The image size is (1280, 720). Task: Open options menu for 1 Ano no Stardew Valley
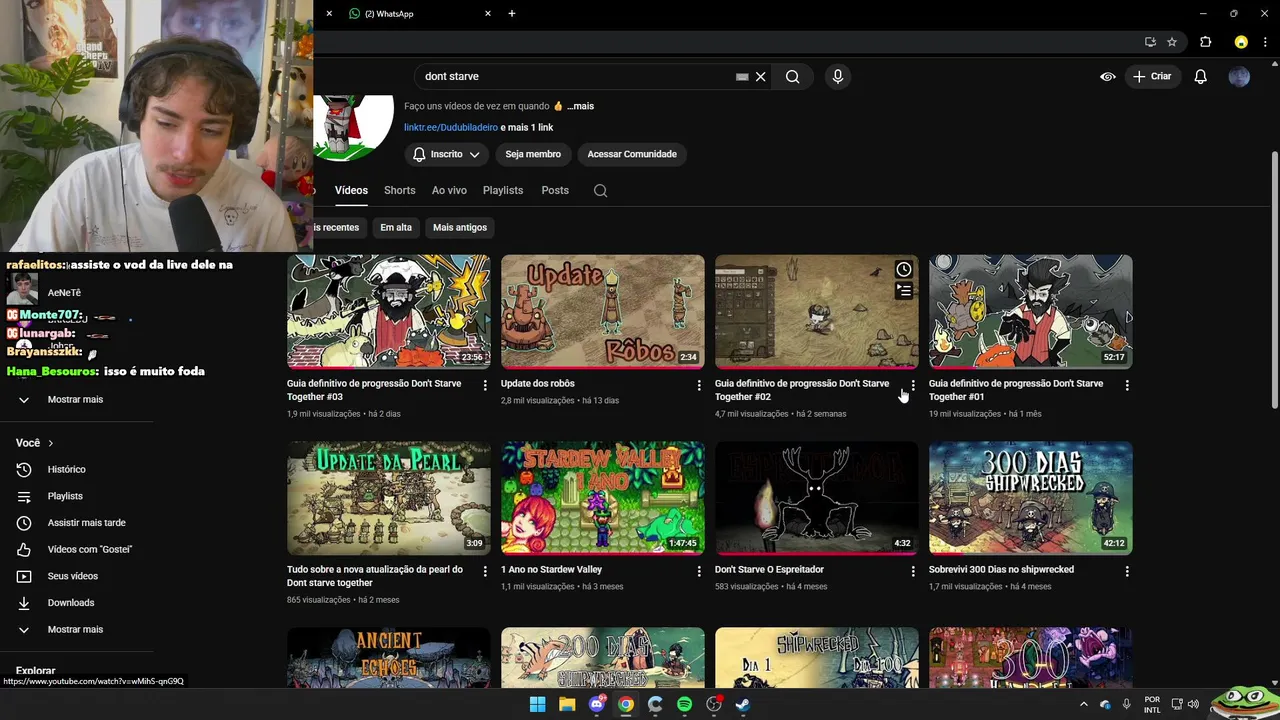[699, 571]
